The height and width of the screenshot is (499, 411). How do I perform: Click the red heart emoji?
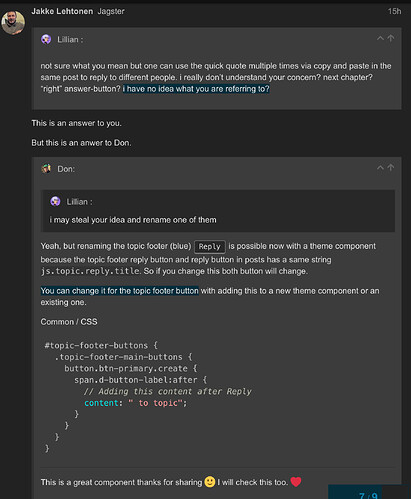[x=296, y=482]
